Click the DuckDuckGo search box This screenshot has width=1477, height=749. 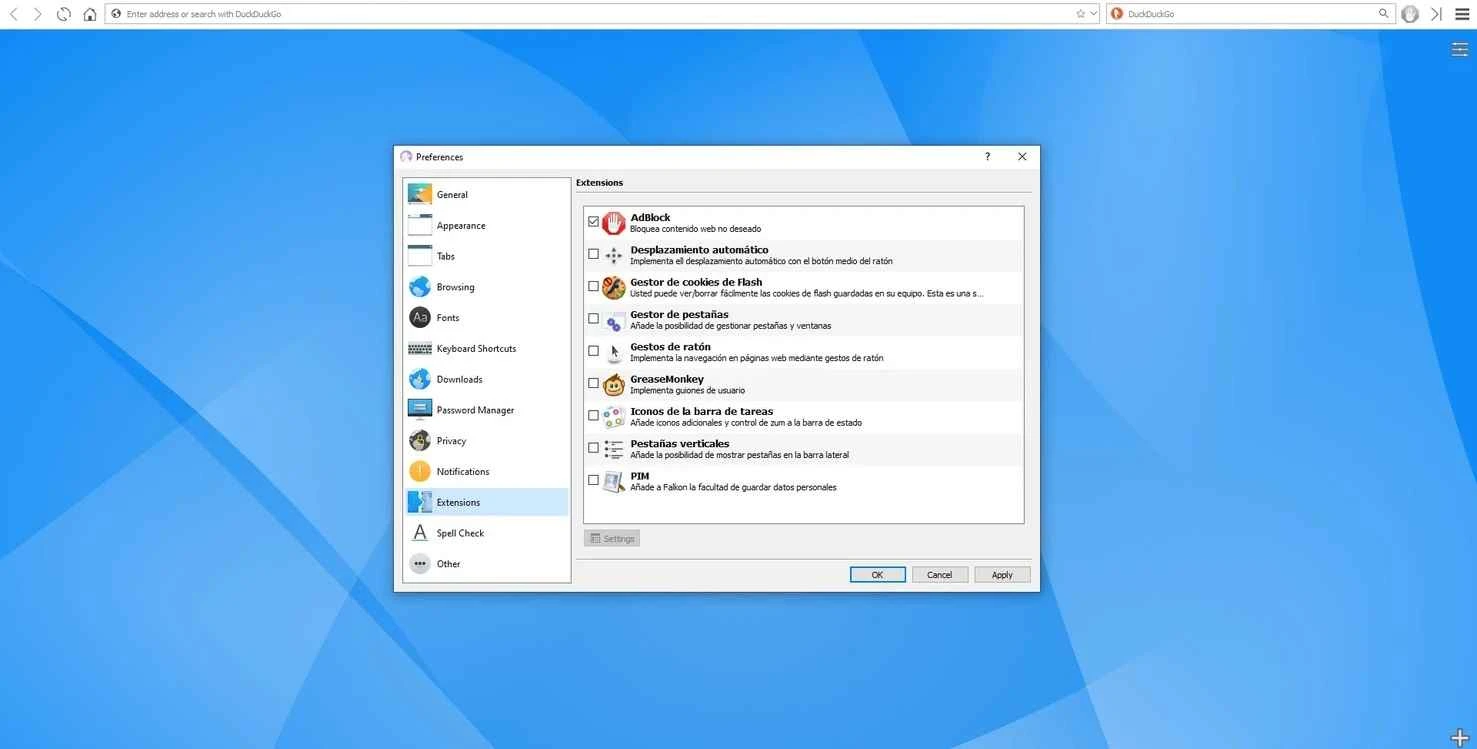pyautogui.click(x=1250, y=14)
